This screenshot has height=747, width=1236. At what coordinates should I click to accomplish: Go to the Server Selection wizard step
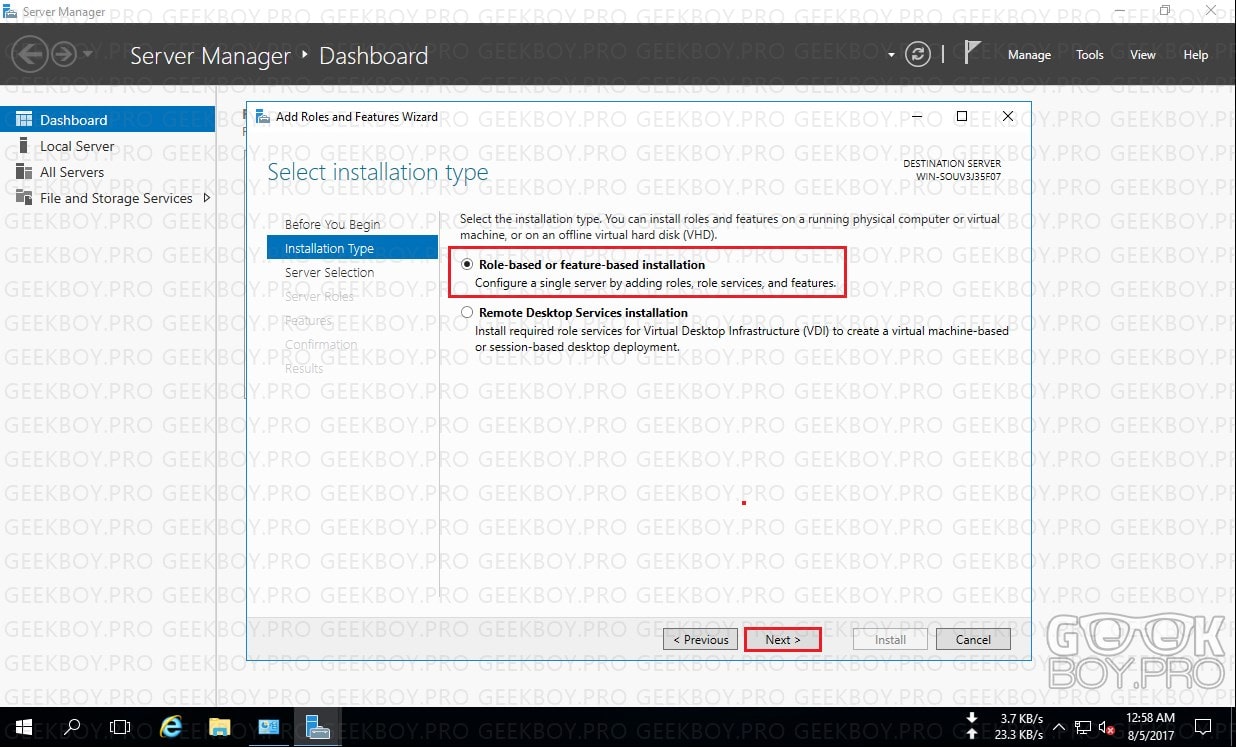329,272
